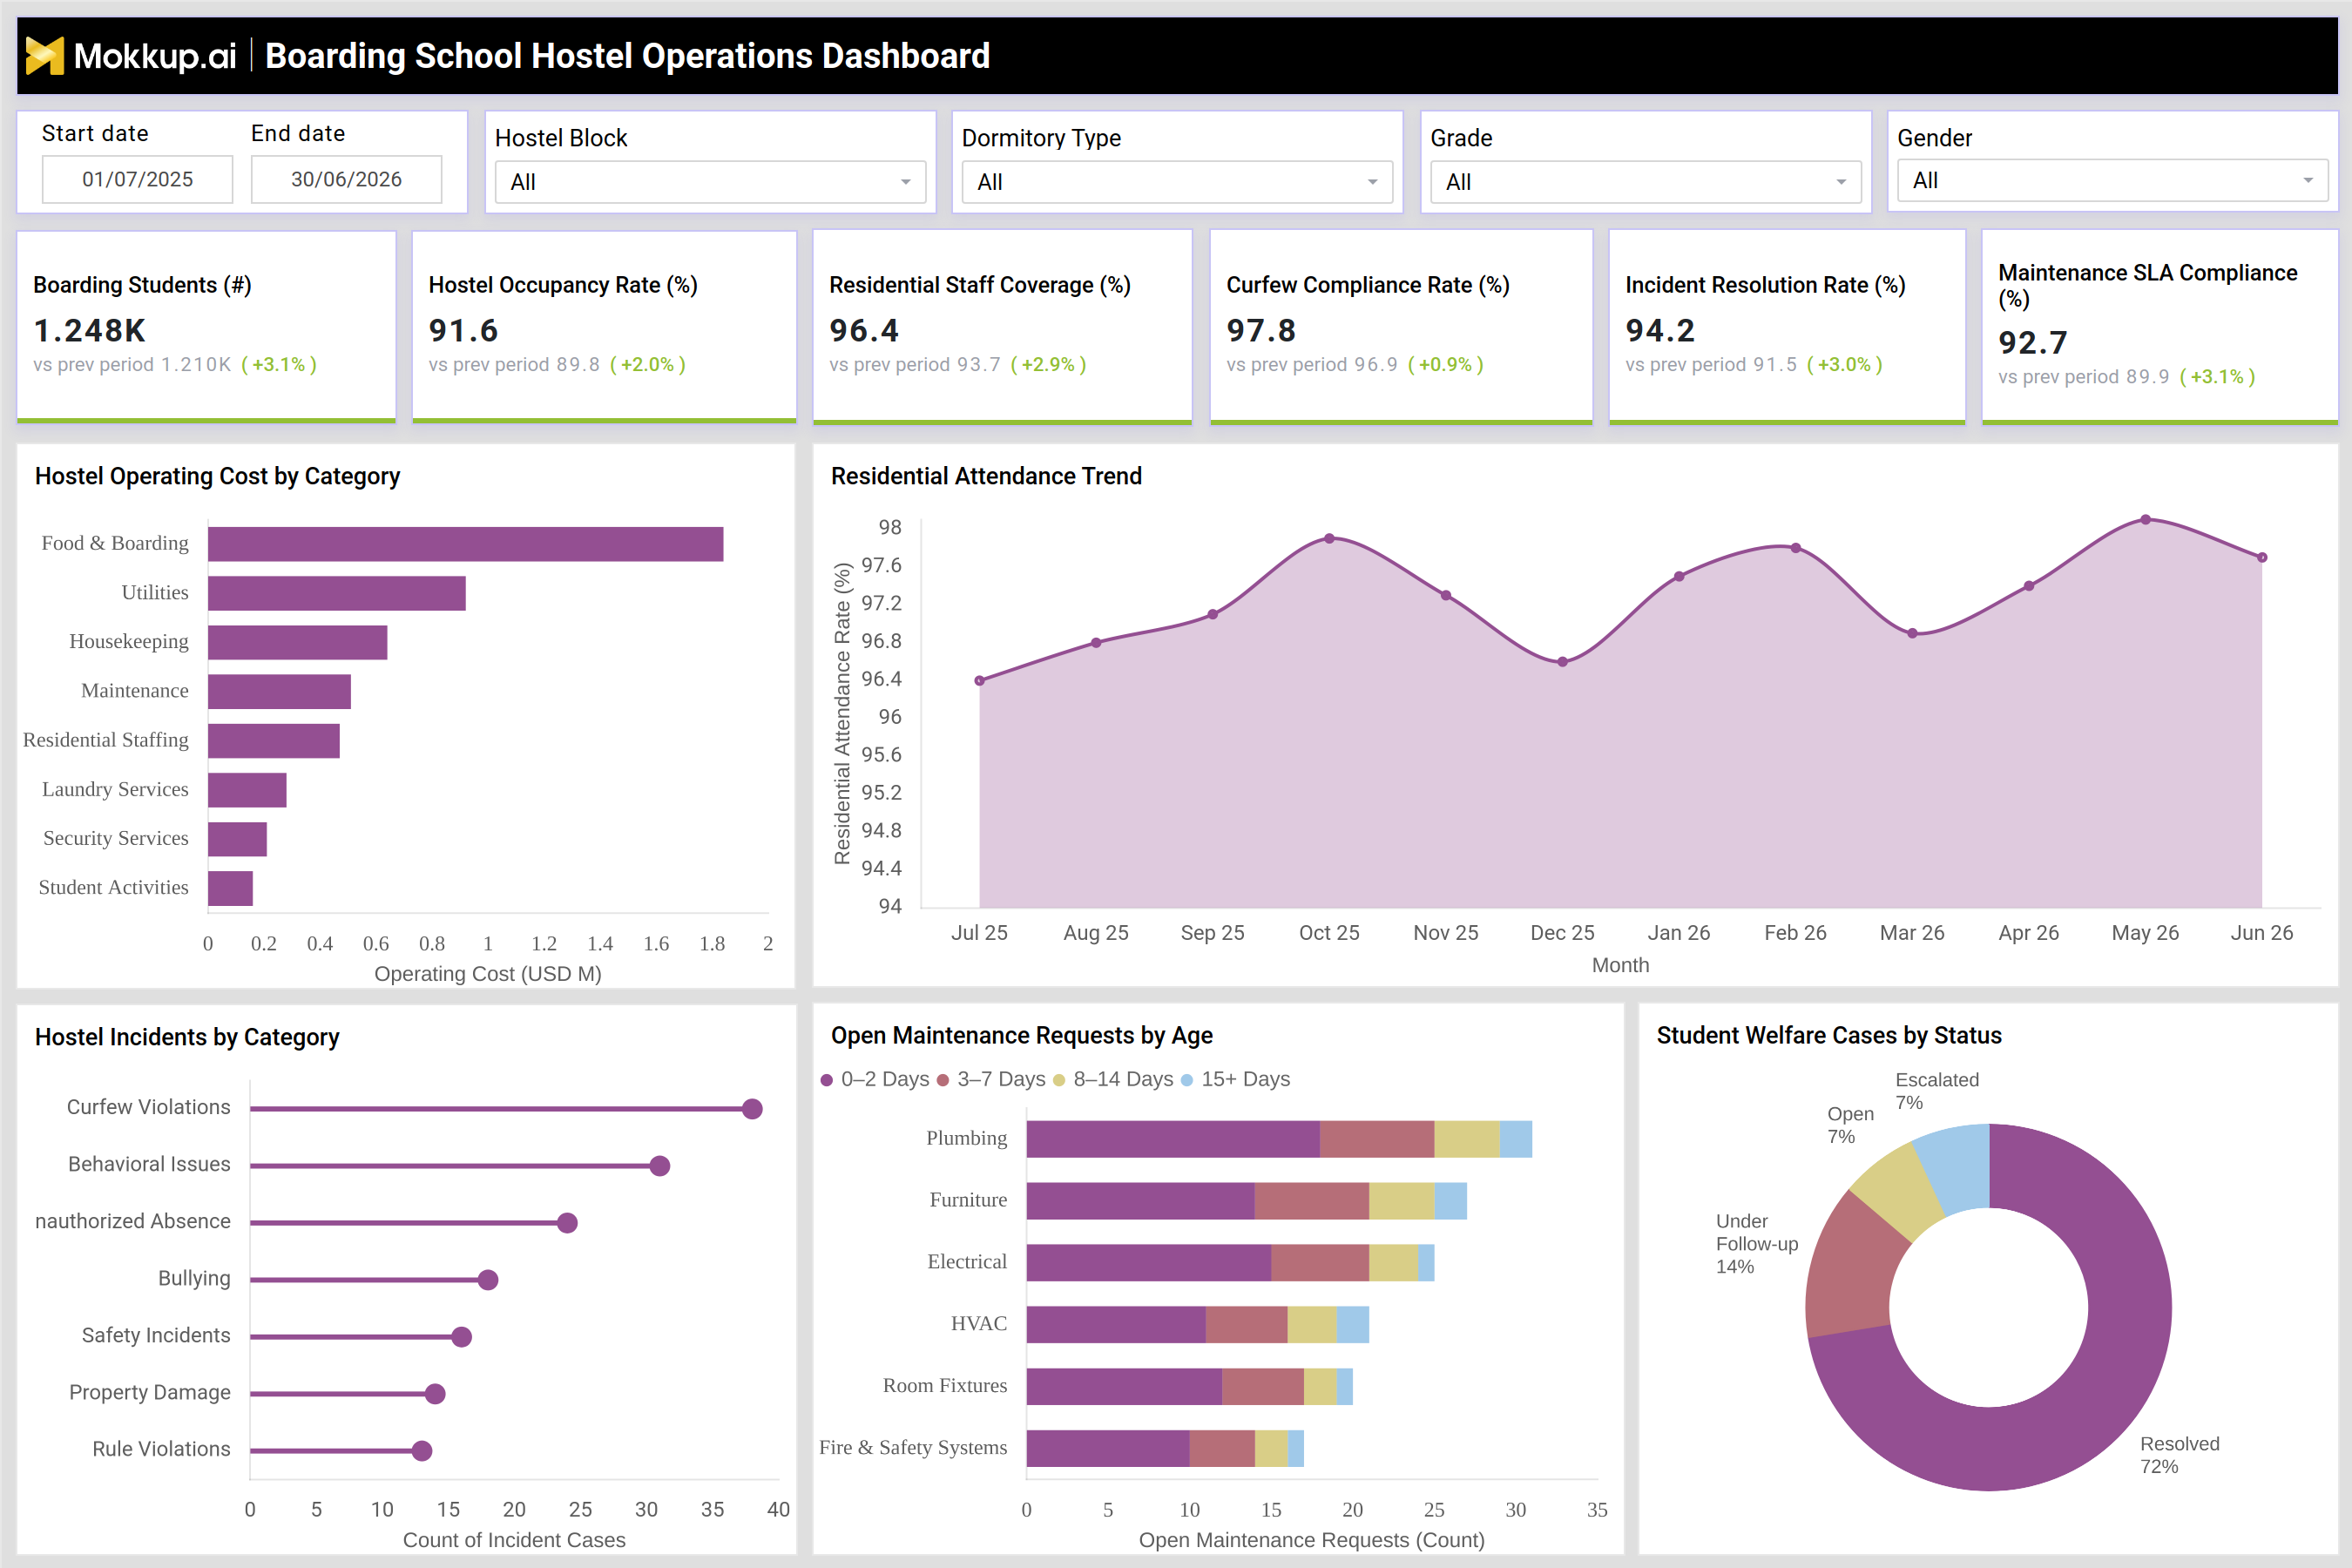Toggle the 0–2 Days legend item
Screen dimensions: 2352x1568
pos(875,1079)
